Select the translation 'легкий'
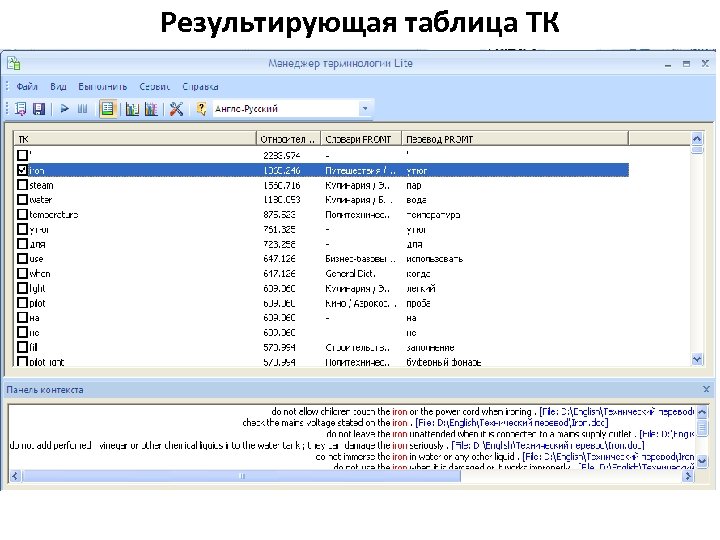Screen dimensions: 720x540 coord(421,288)
